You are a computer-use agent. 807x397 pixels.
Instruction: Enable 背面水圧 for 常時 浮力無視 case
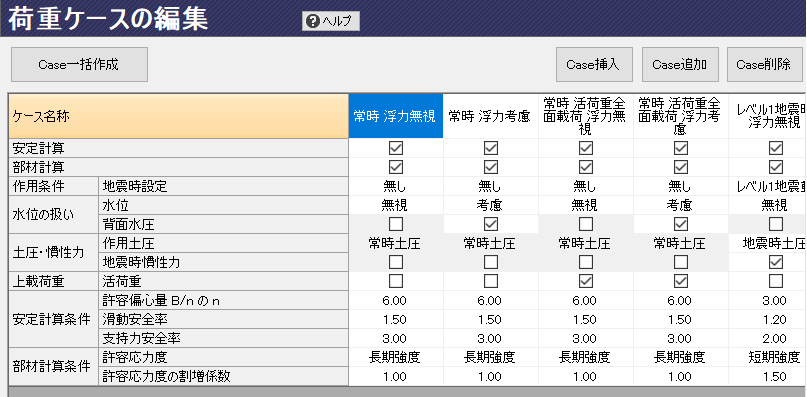coord(396,224)
